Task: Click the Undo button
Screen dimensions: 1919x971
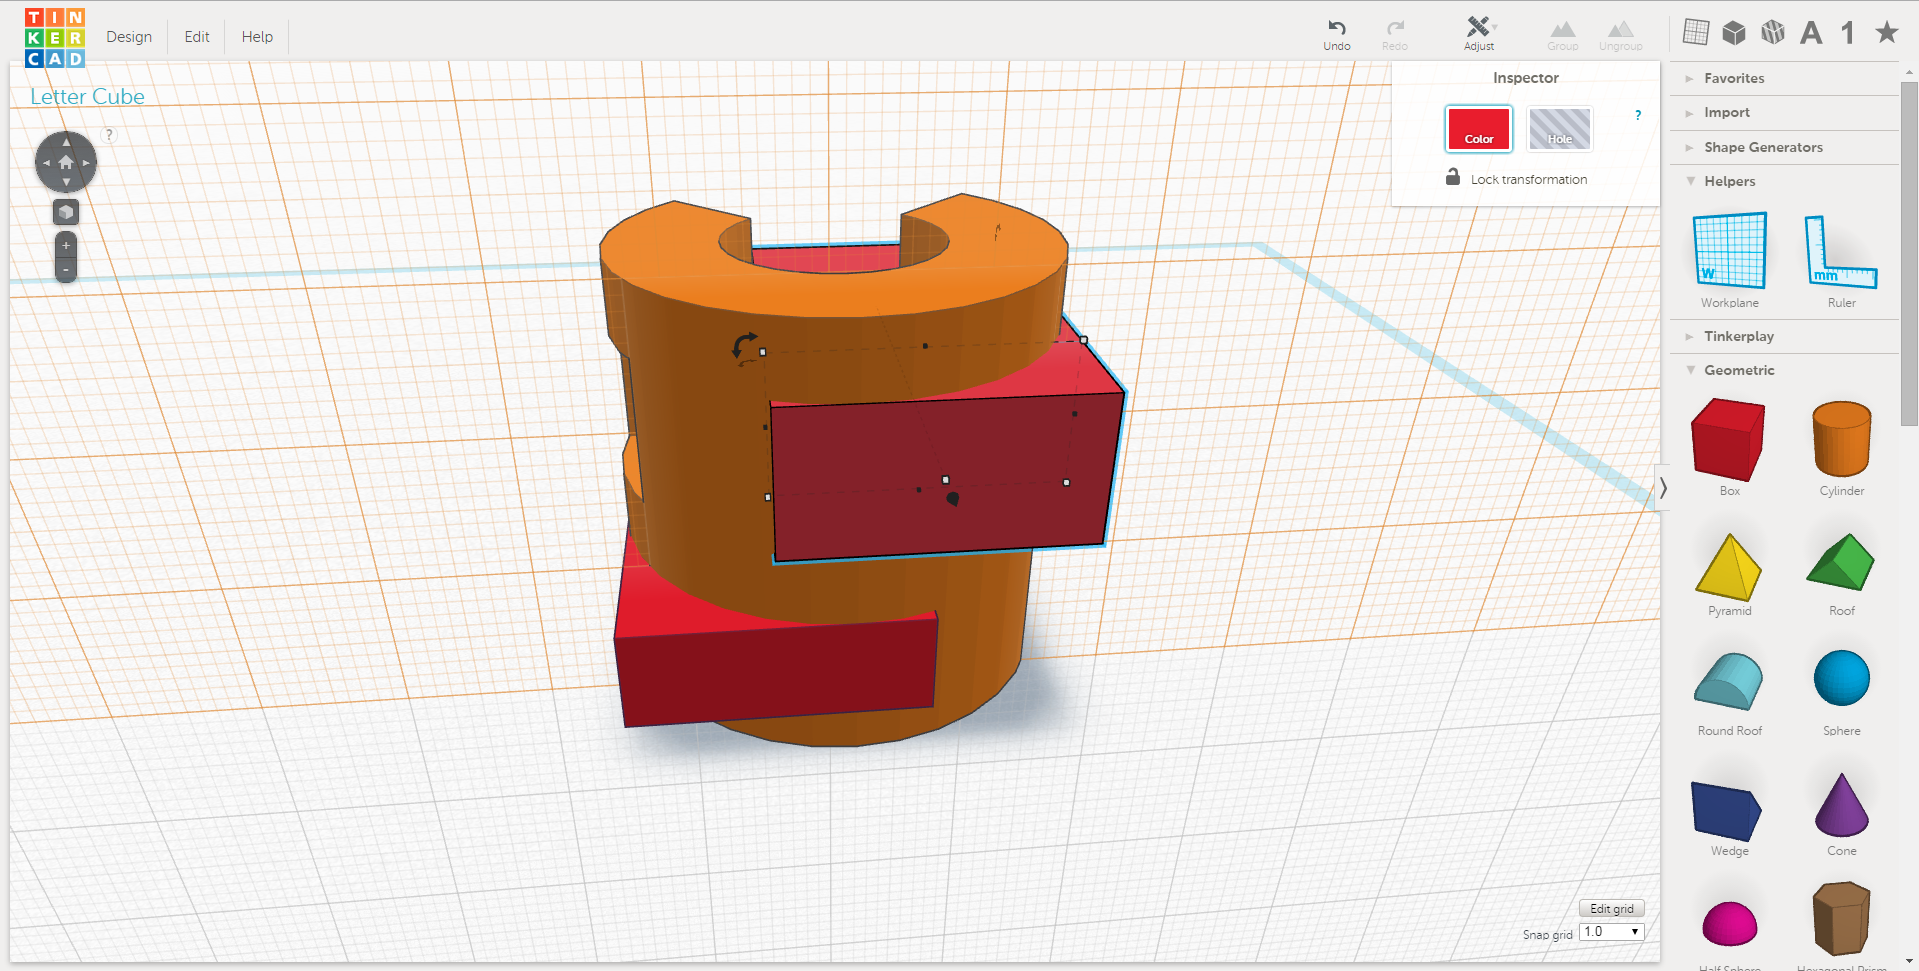Action: [1337, 34]
